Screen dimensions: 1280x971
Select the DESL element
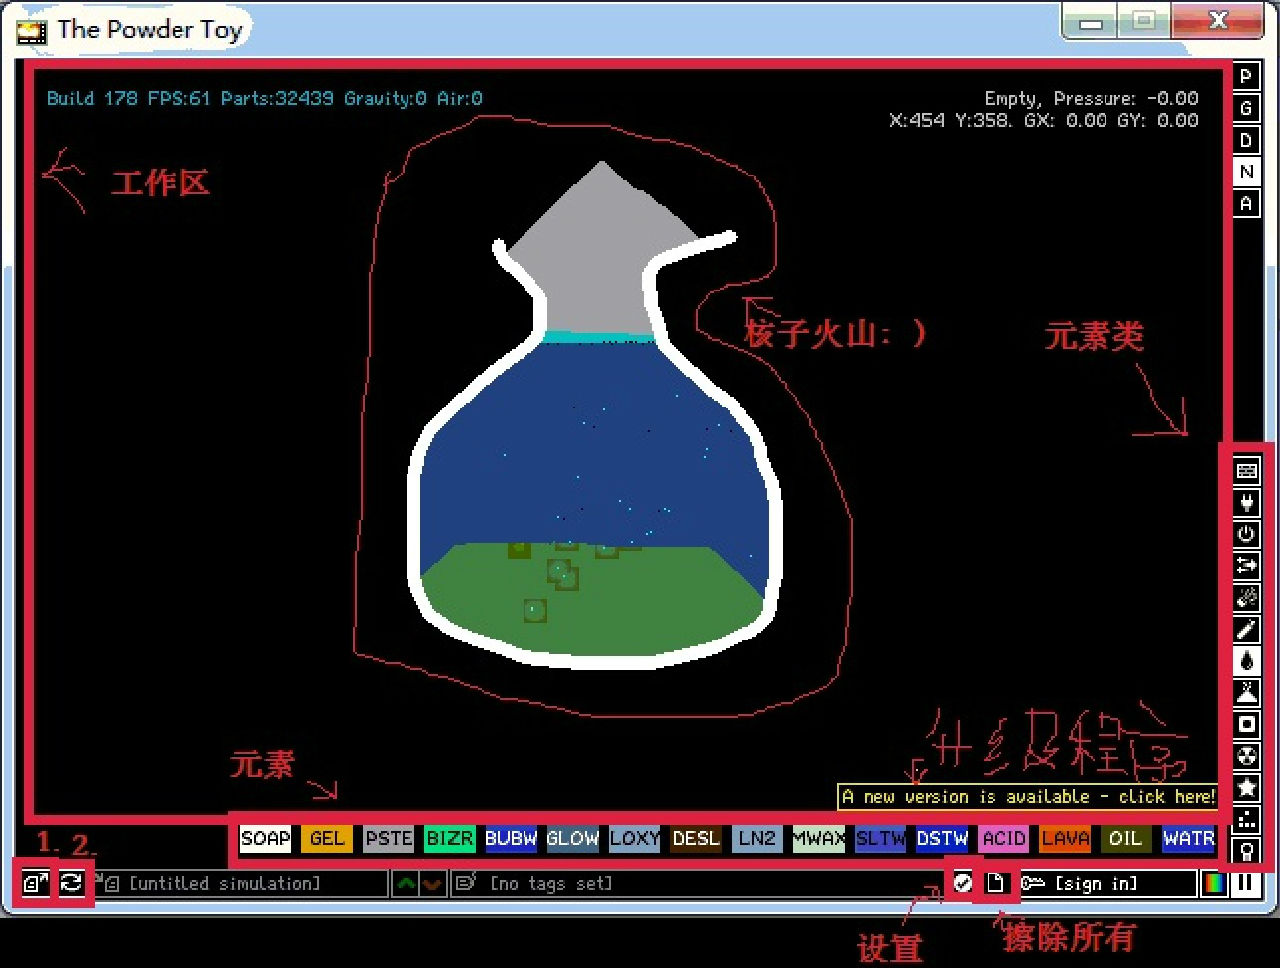(696, 839)
